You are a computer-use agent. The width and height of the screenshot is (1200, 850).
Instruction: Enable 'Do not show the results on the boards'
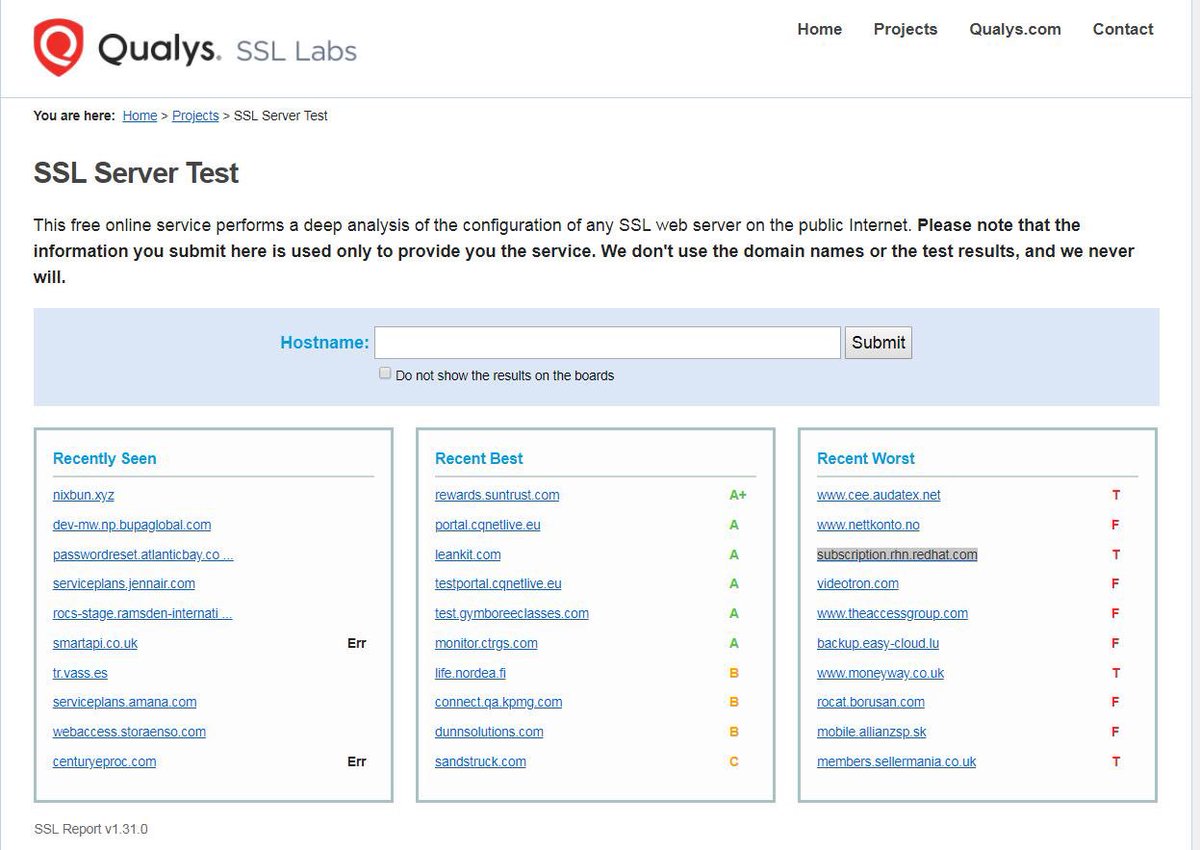(x=385, y=373)
